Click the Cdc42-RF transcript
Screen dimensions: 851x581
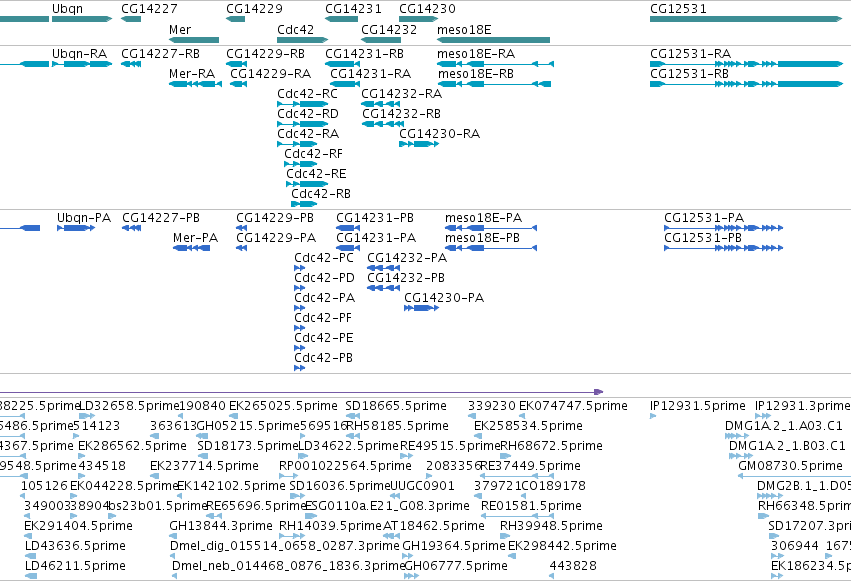(x=301, y=164)
